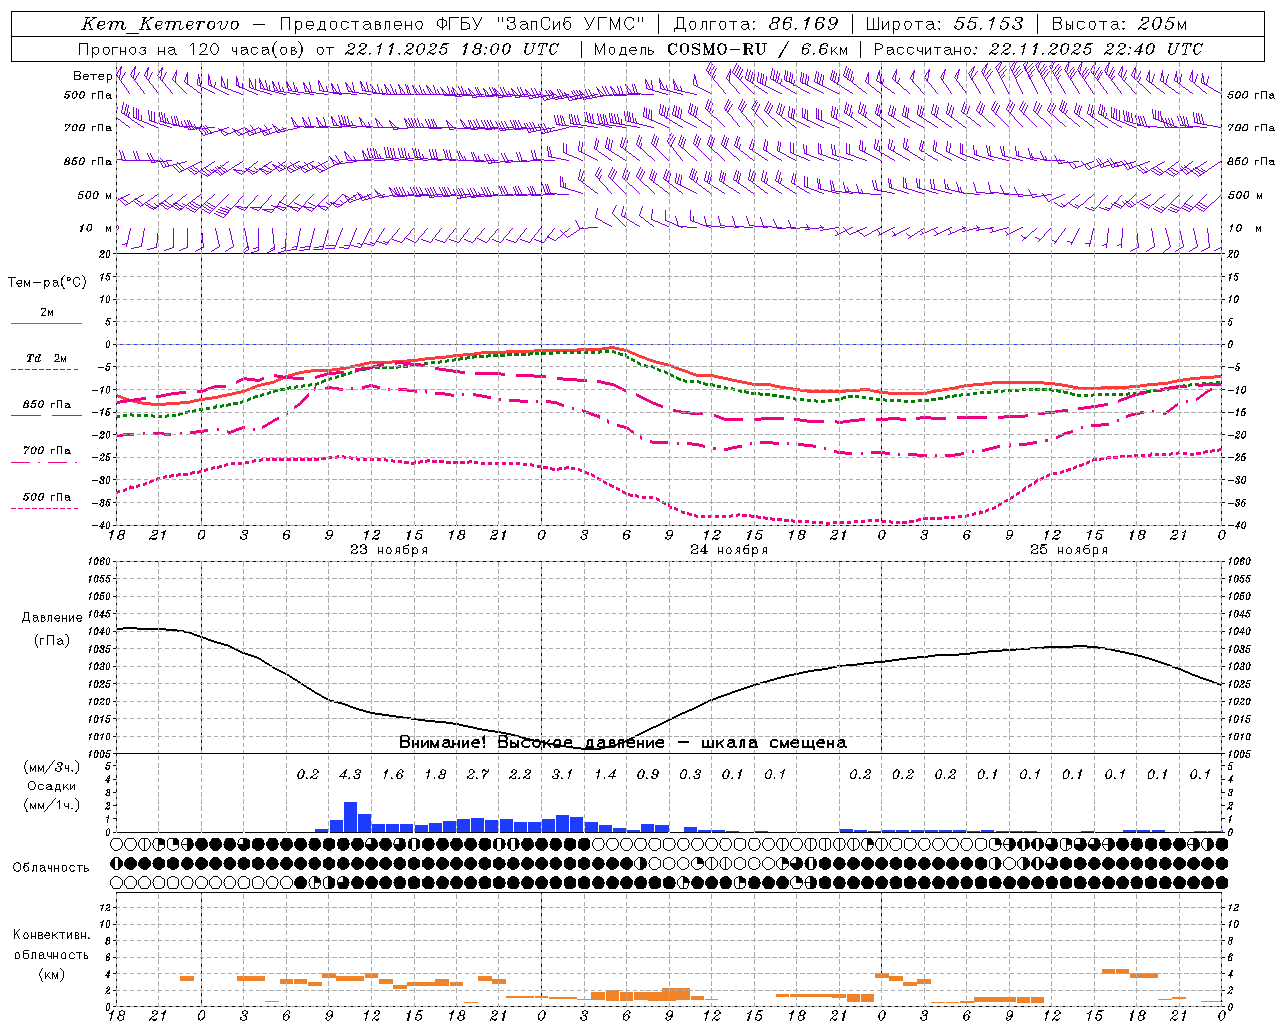Viewport: 1280px width, 1024px height.
Task: Click the 'Конвективн.' convective cloud label
Action: pyautogui.click(x=52, y=935)
